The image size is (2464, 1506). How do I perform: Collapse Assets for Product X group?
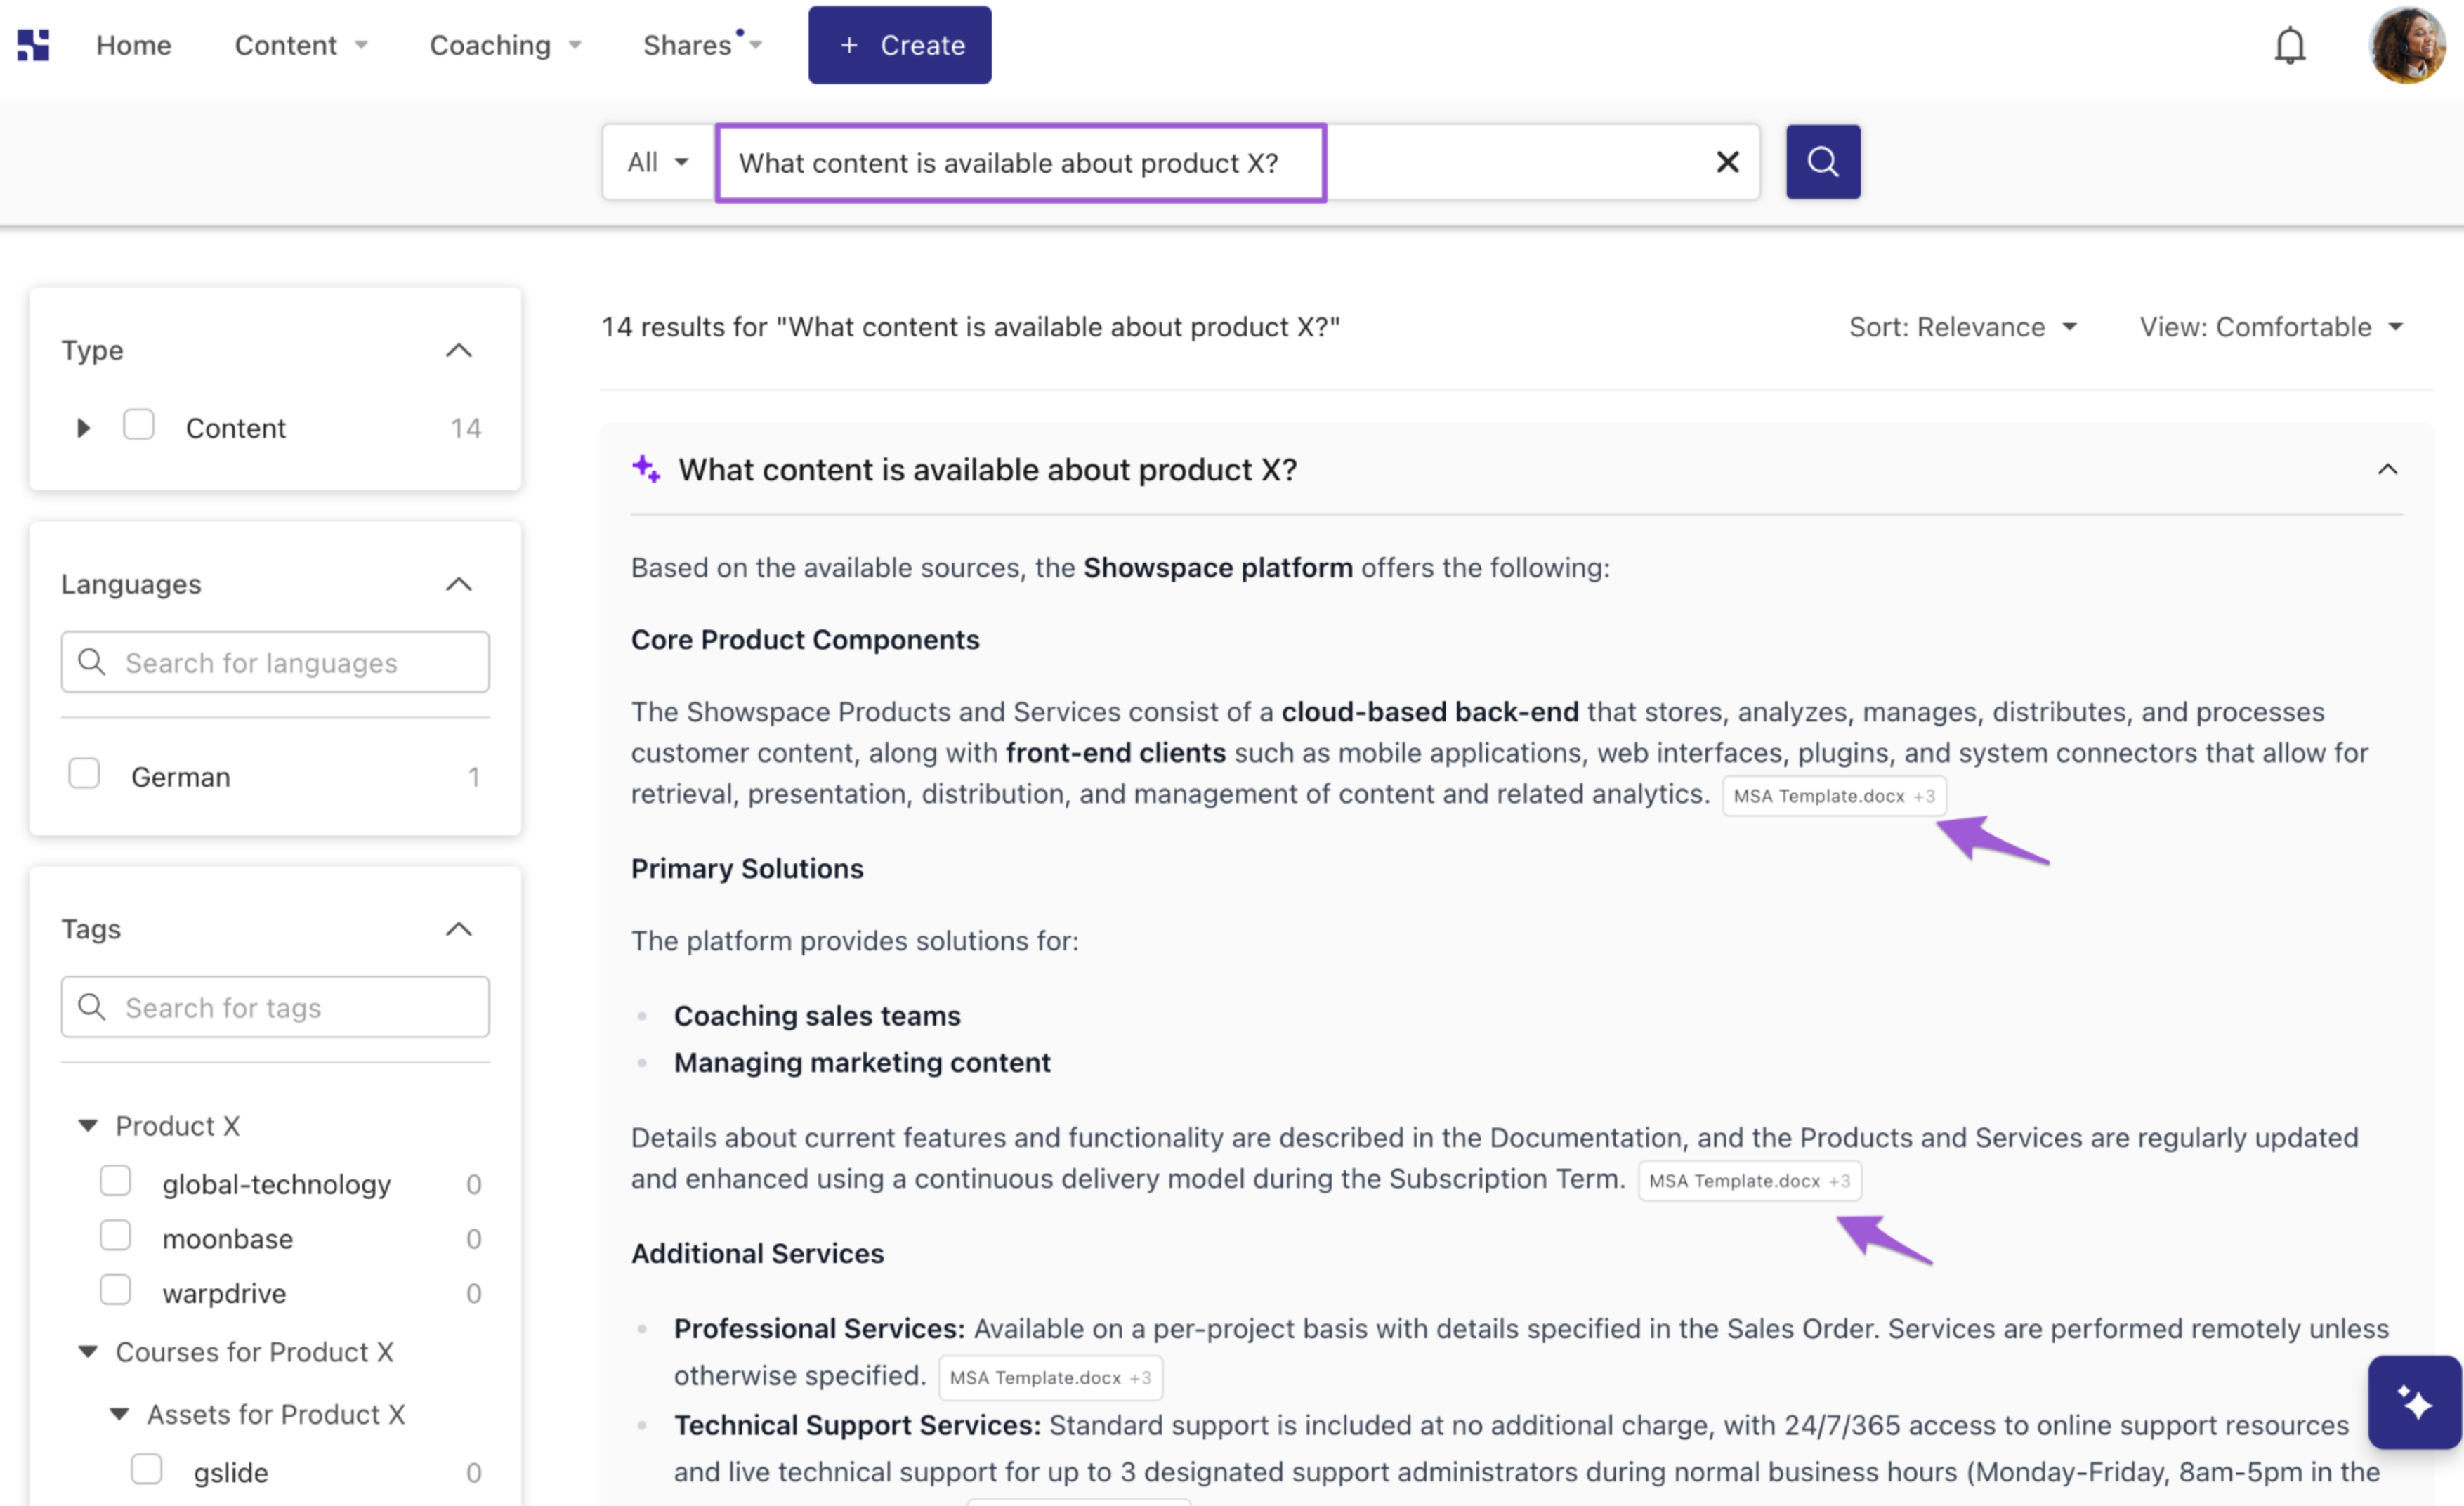point(119,1414)
